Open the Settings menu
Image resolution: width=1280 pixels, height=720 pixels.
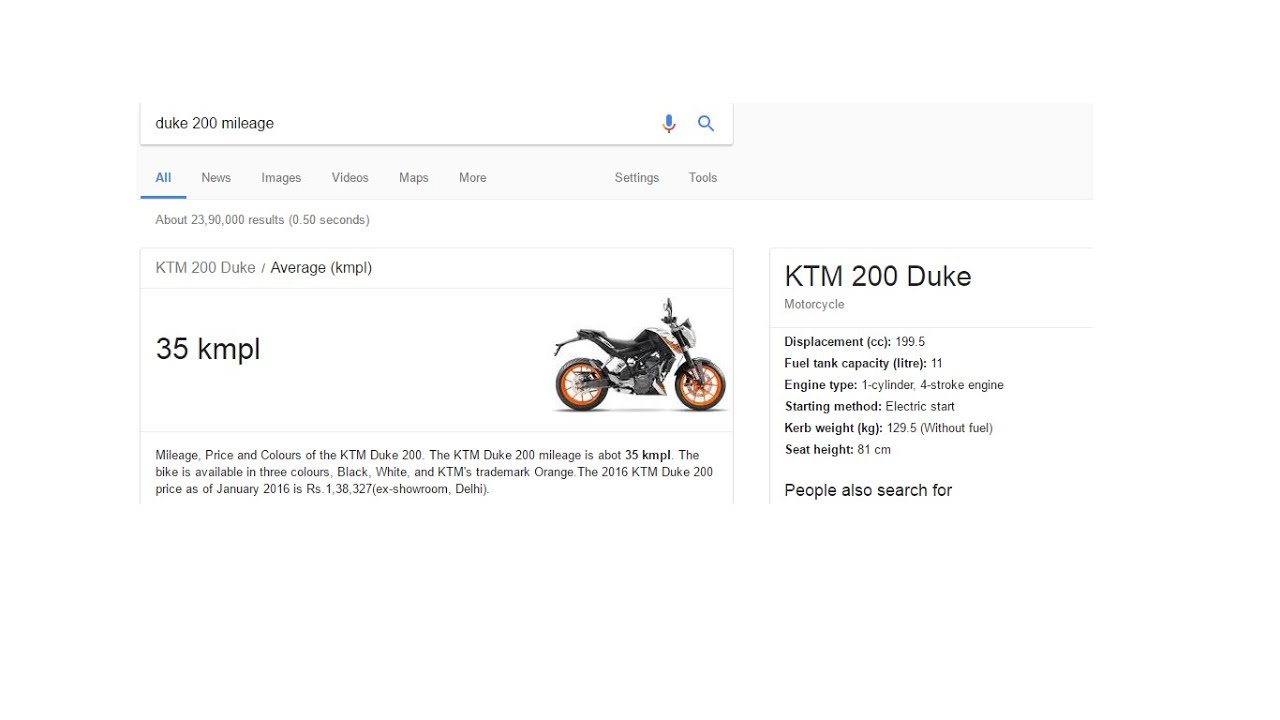point(637,178)
